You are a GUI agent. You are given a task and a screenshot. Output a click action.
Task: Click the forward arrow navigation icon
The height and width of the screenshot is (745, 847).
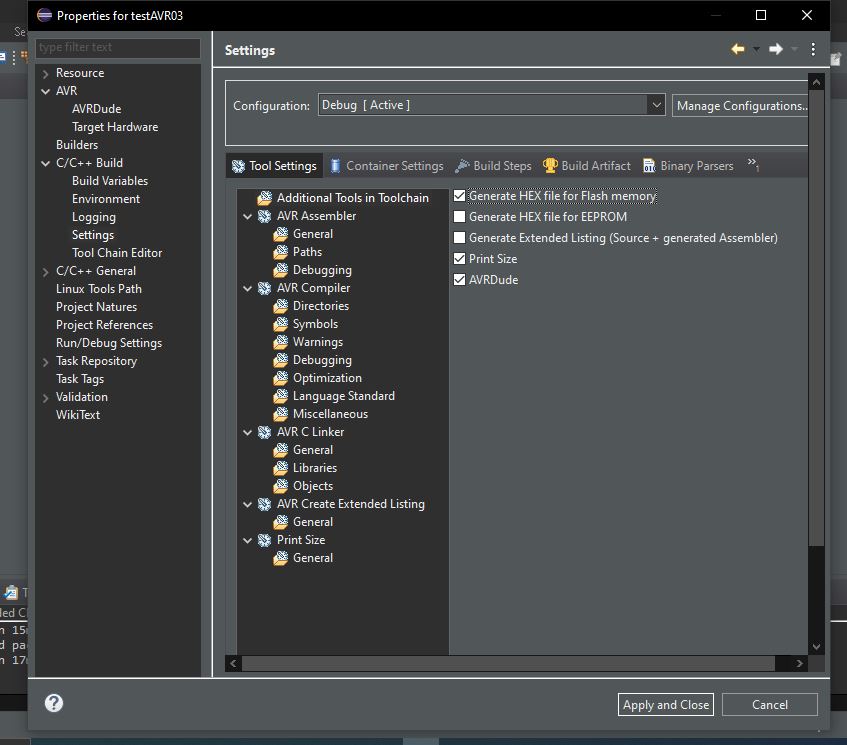click(776, 50)
